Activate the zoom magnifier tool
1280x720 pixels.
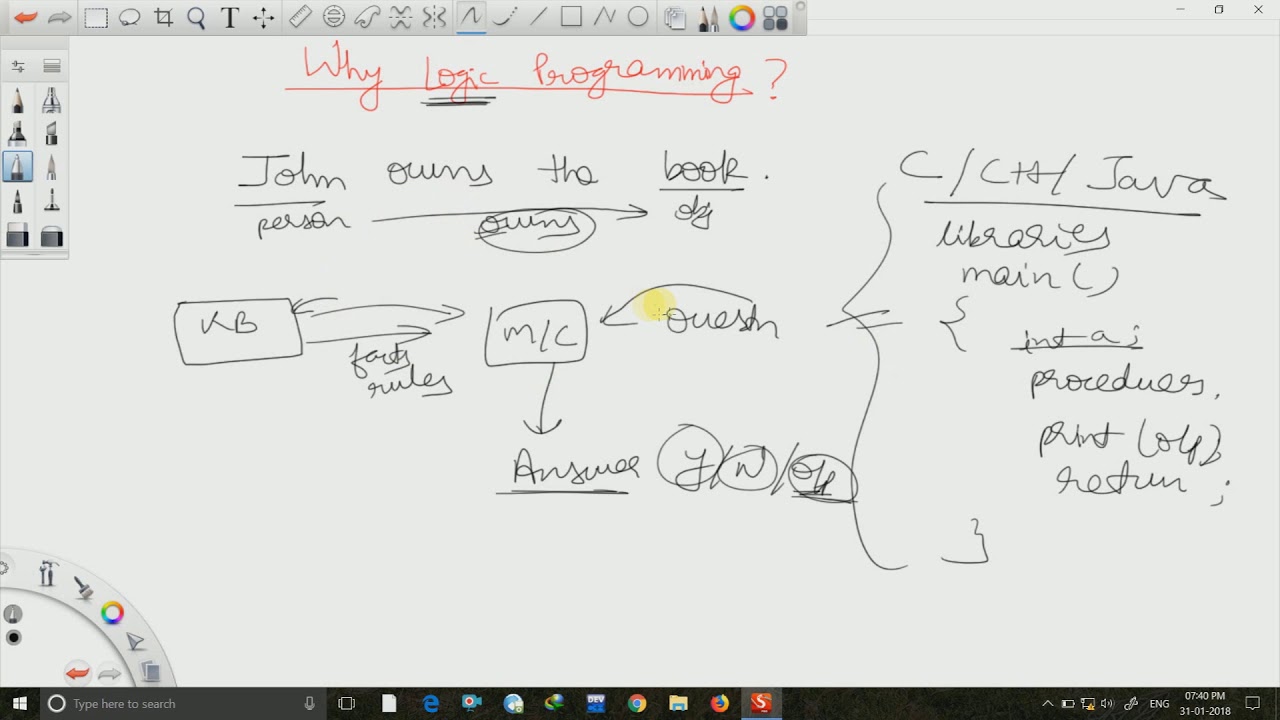196,18
